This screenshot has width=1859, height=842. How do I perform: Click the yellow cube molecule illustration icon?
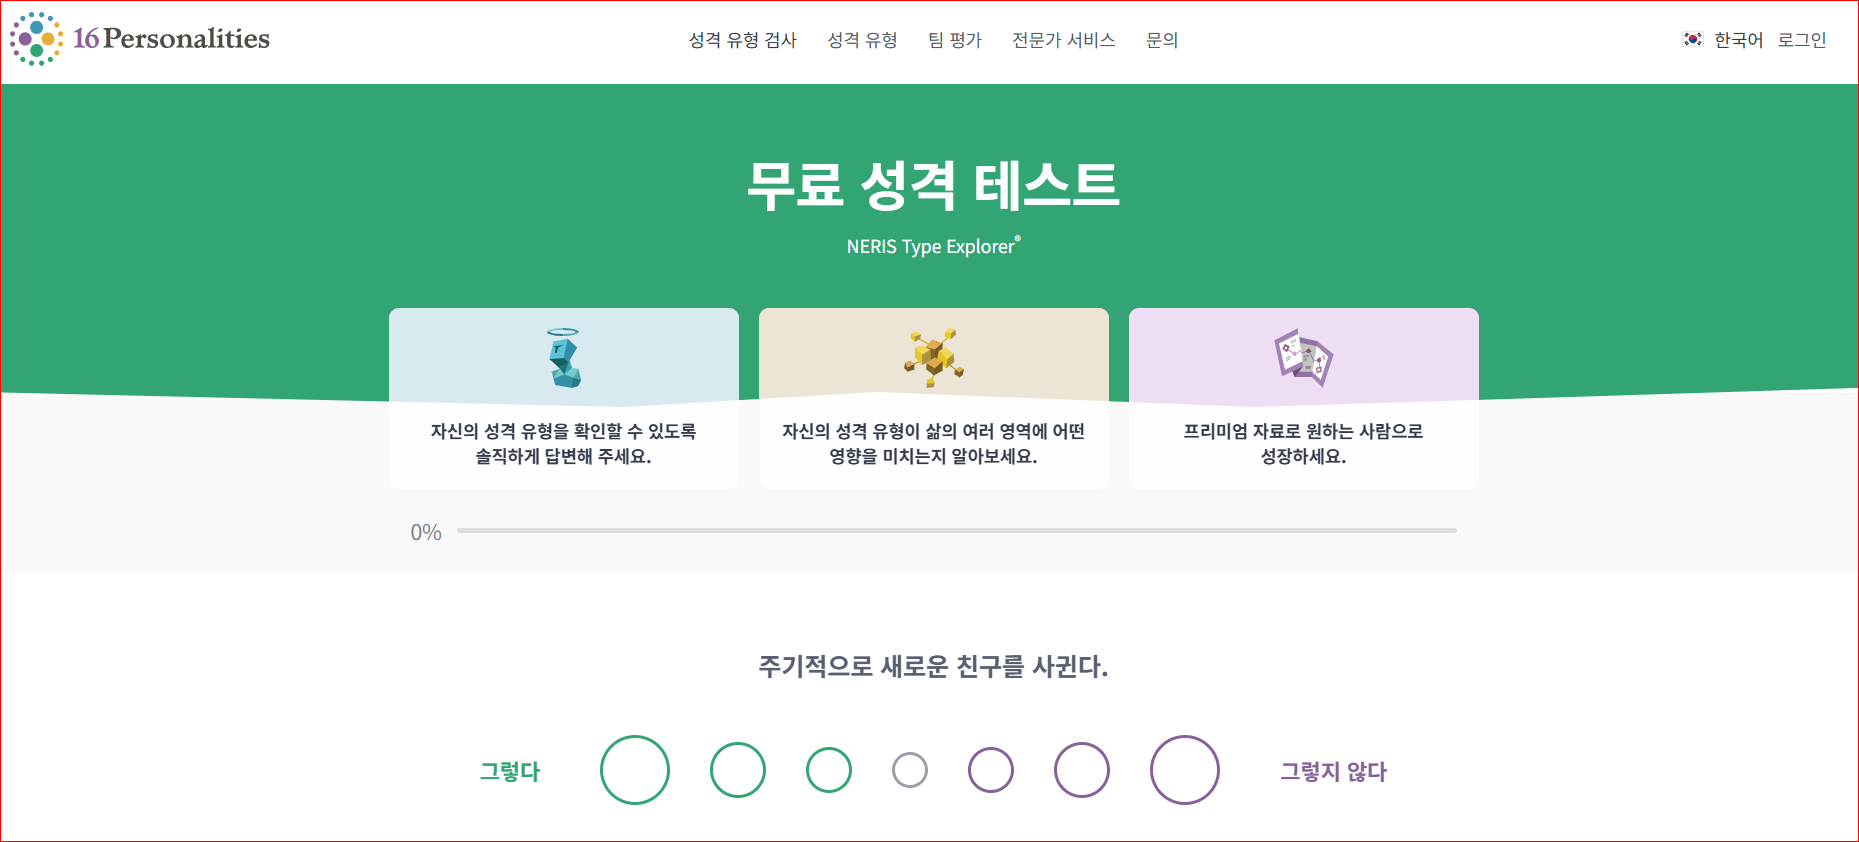click(933, 355)
